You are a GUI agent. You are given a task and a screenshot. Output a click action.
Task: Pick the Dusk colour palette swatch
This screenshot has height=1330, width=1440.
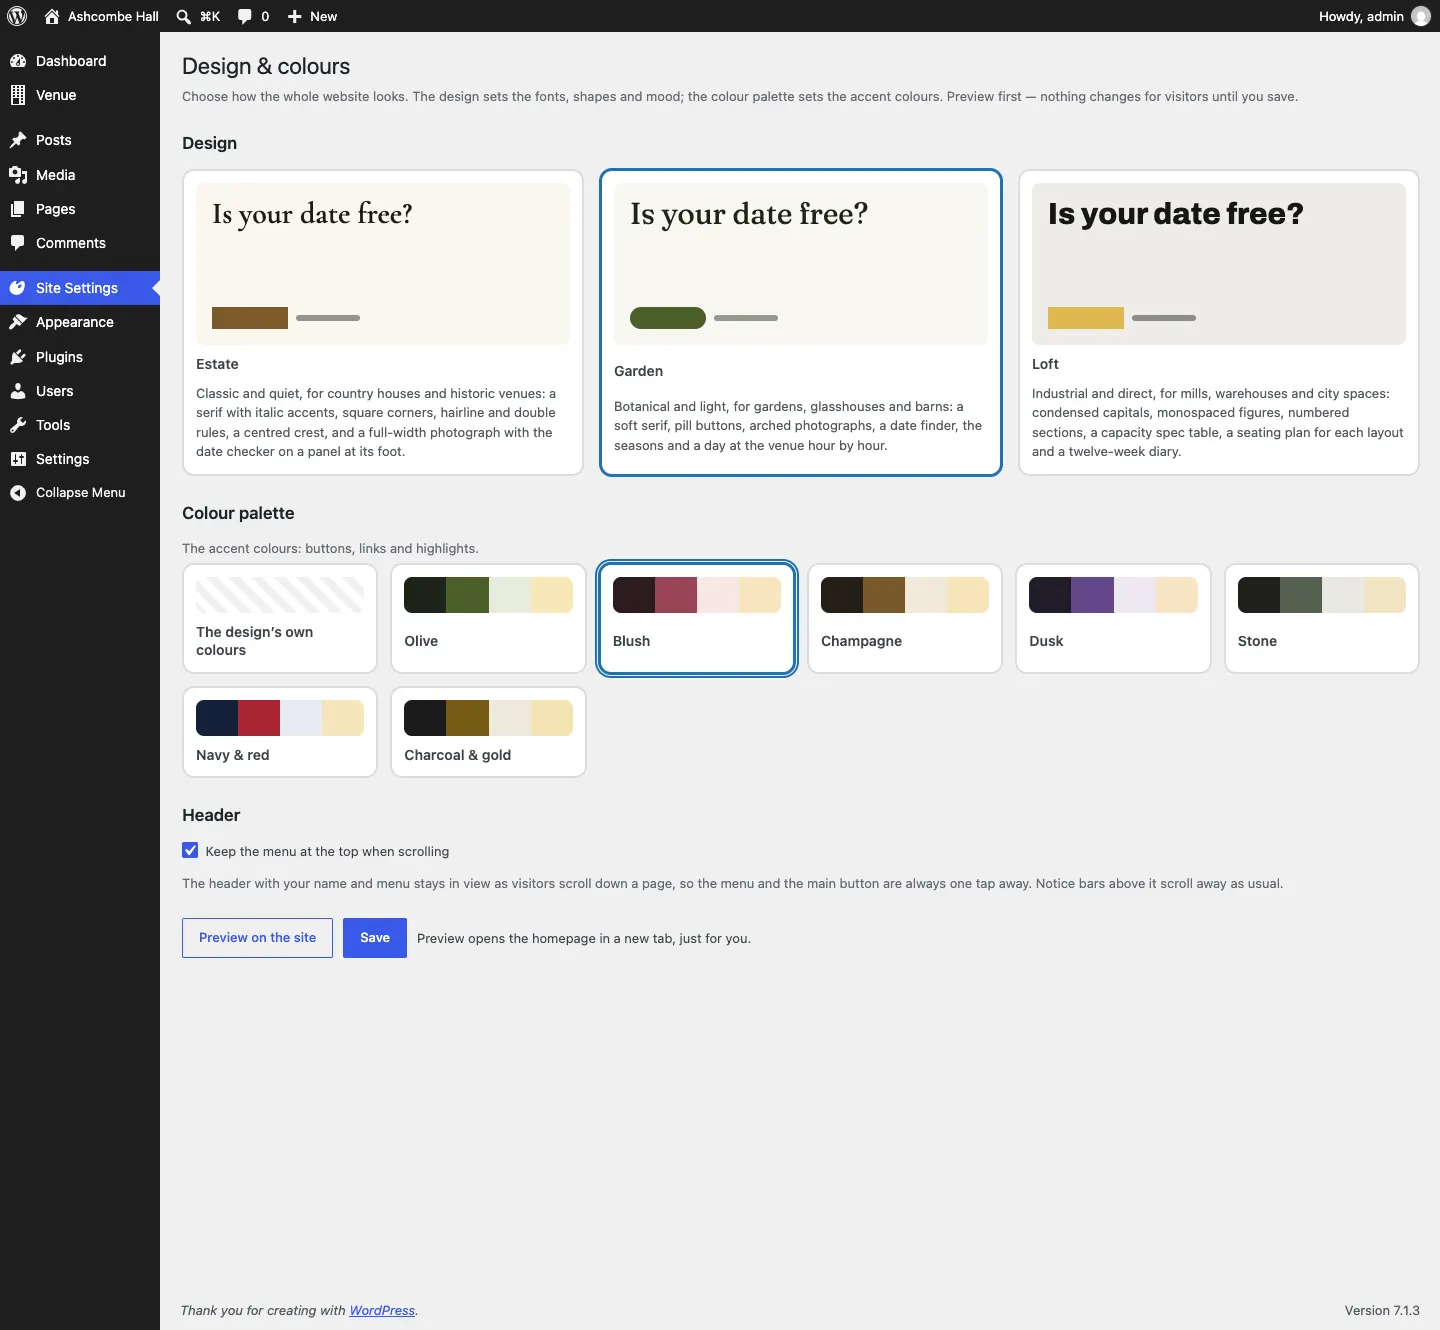click(x=1113, y=618)
